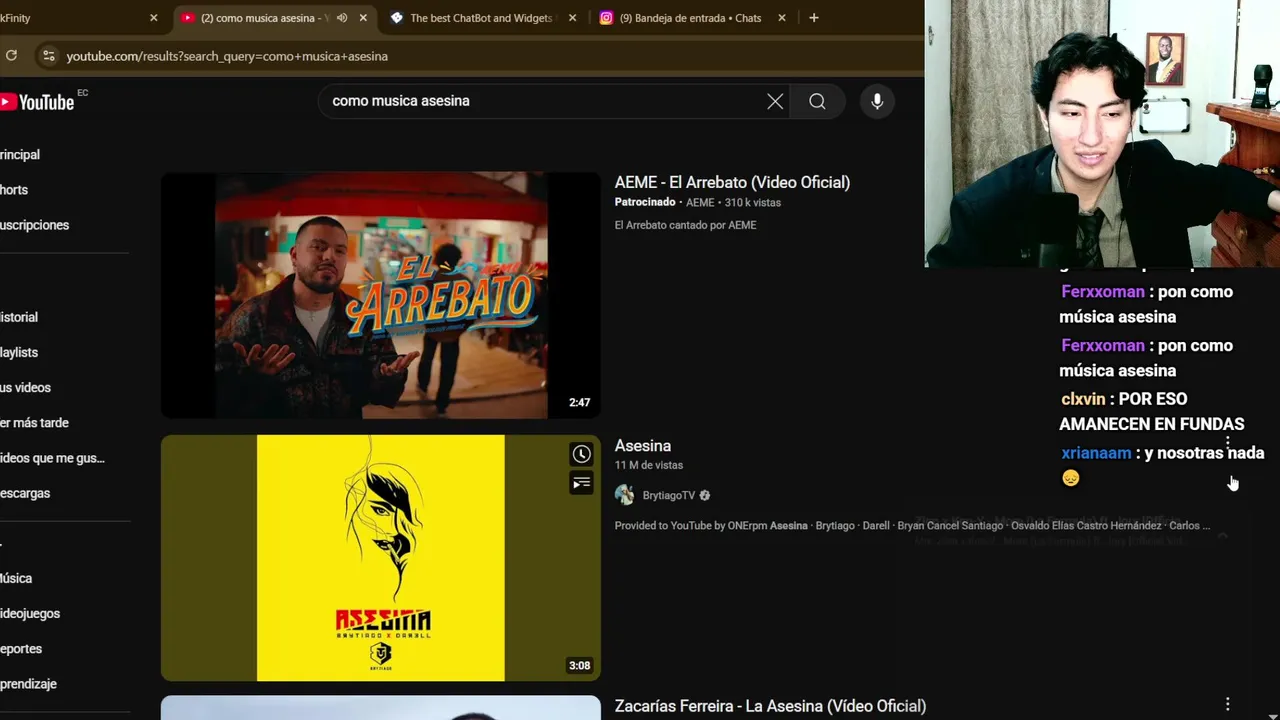
Task: Open the AEME channel name under El Arrebato
Action: click(x=700, y=202)
